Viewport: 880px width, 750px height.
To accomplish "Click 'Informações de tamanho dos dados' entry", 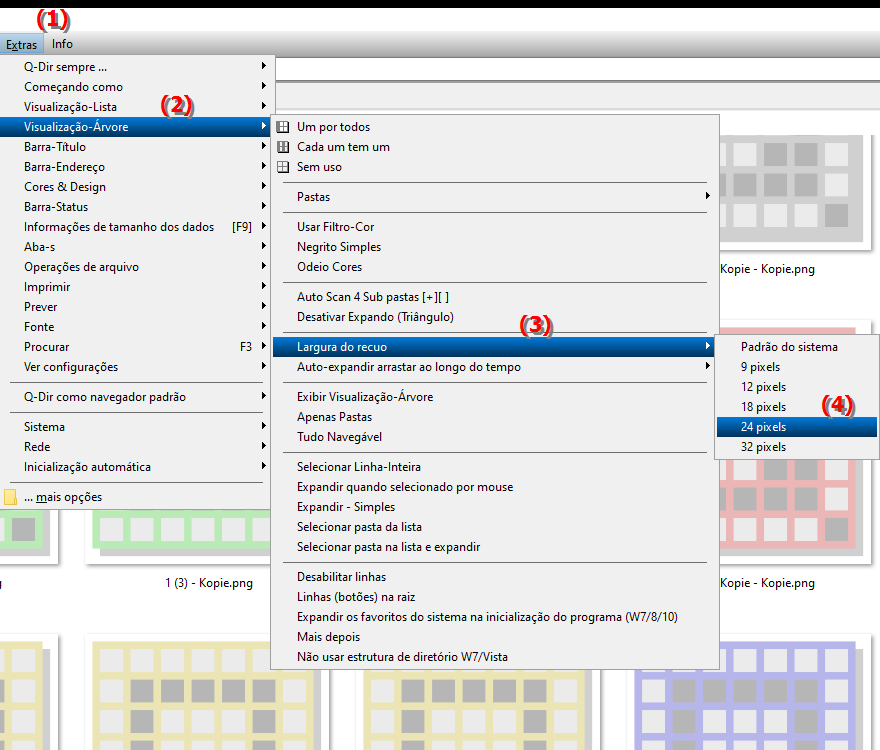I will click(x=119, y=227).
